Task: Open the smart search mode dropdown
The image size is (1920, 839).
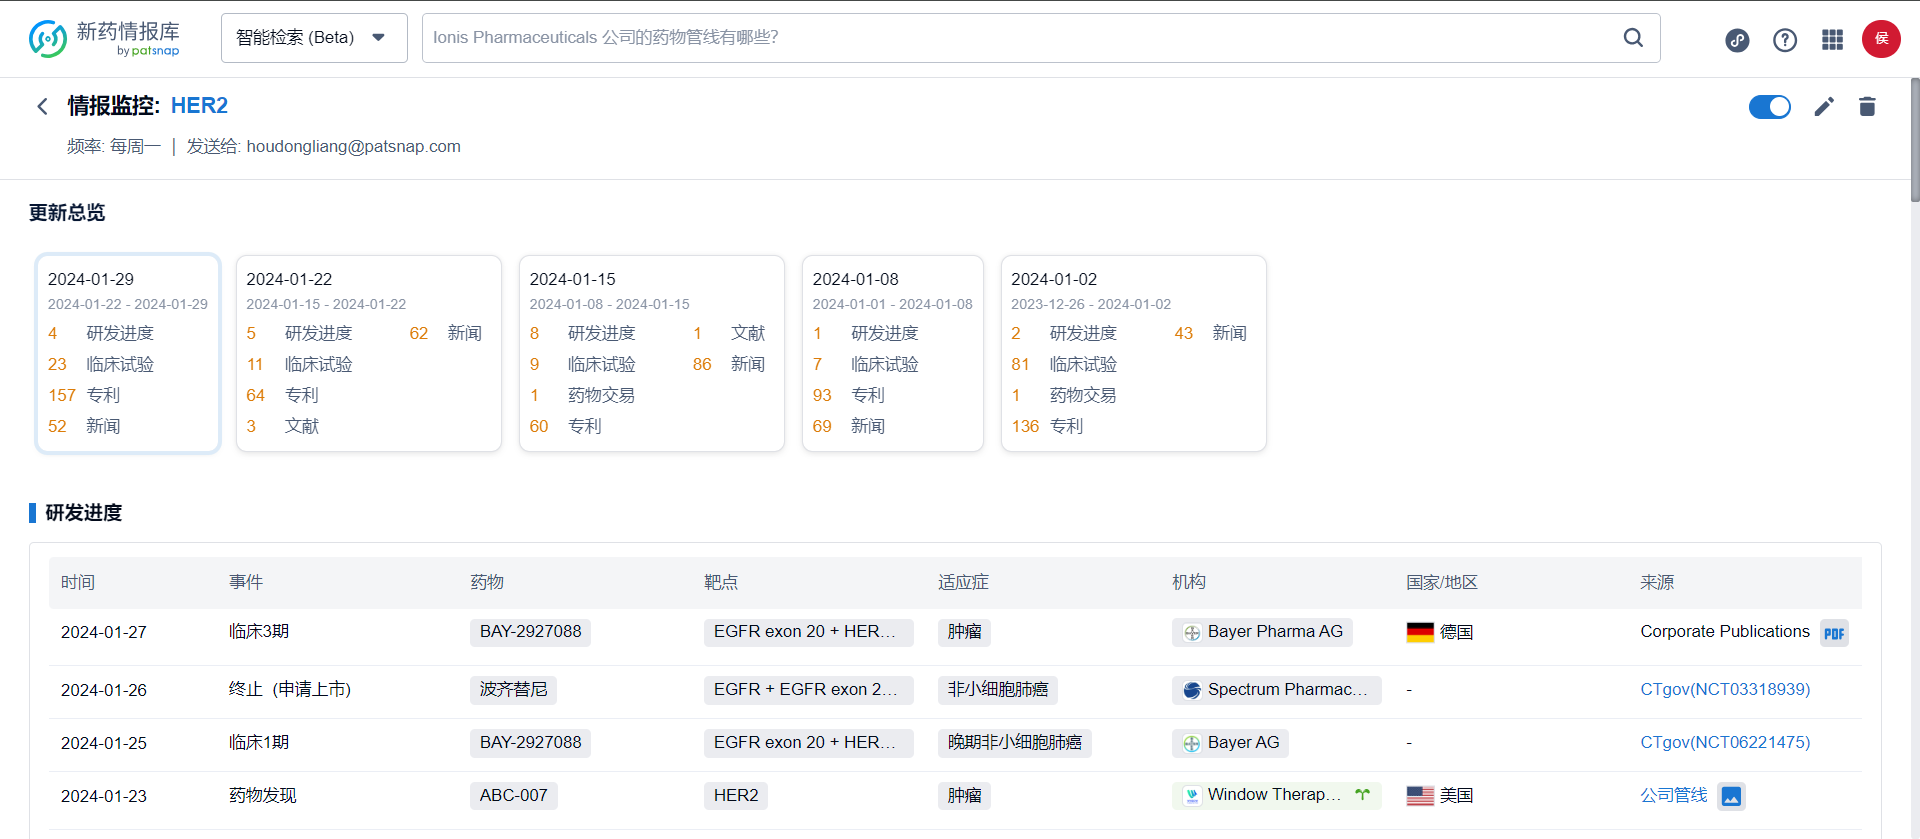Action: (314, 38)
